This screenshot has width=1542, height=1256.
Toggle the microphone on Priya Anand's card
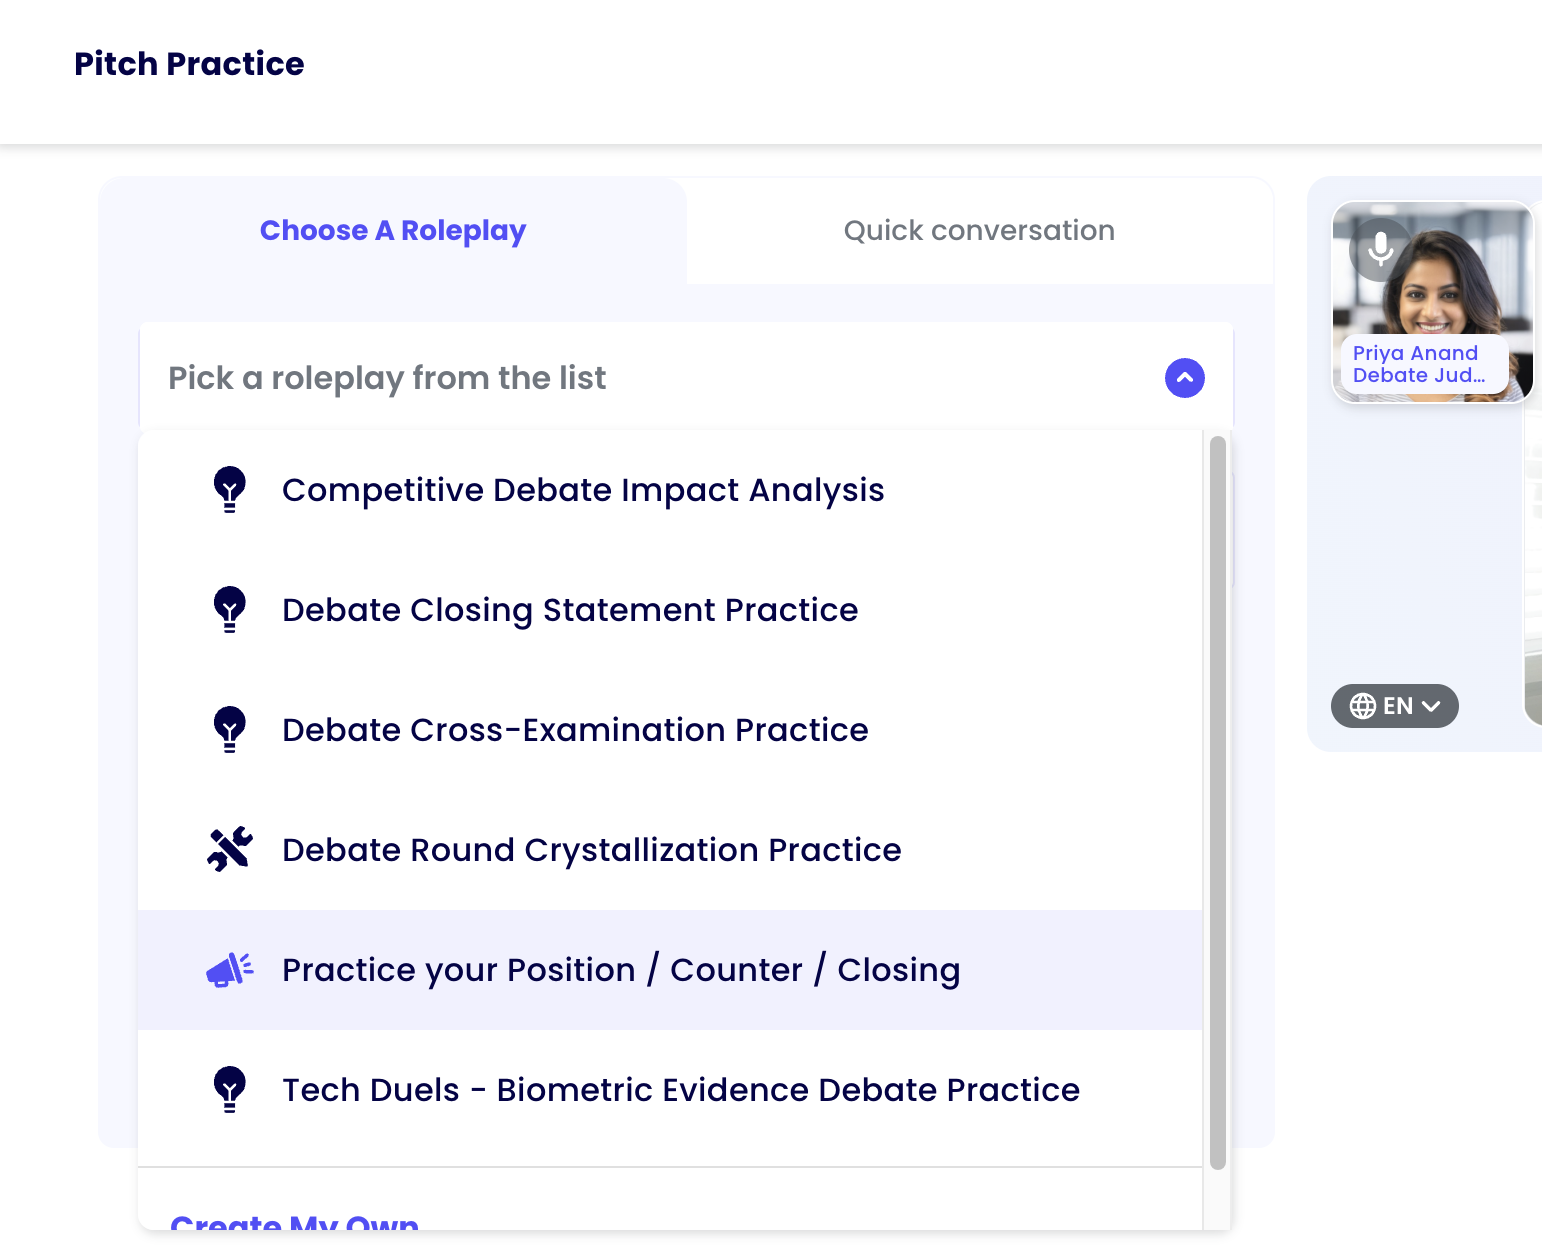1380,248
